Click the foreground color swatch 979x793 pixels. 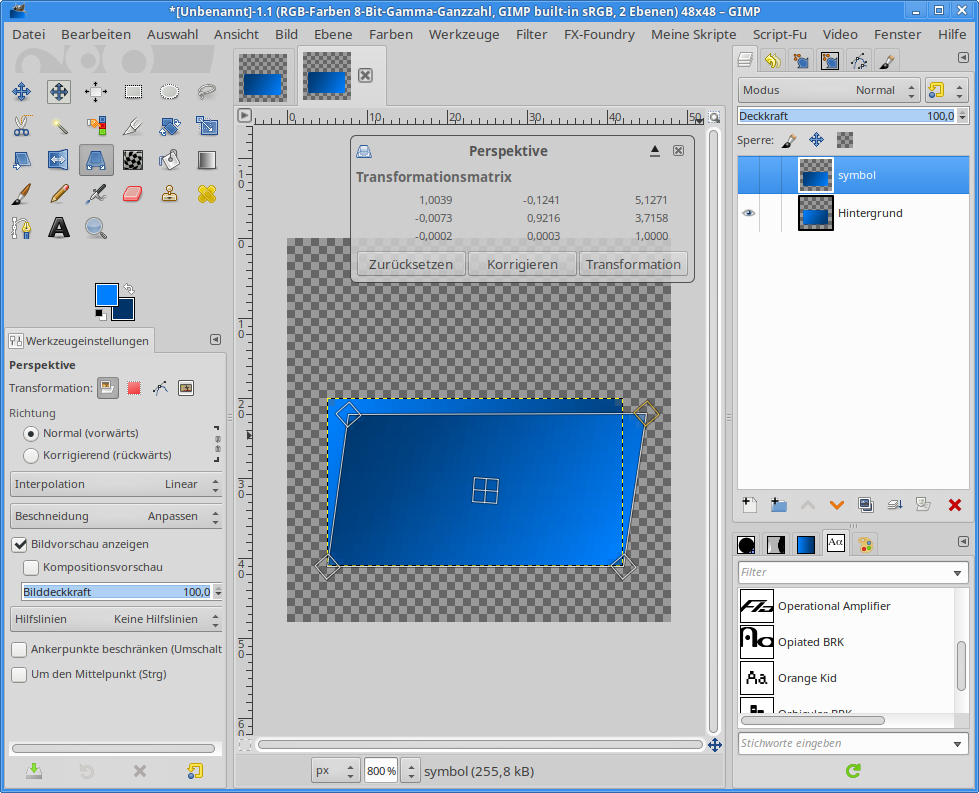106,295
